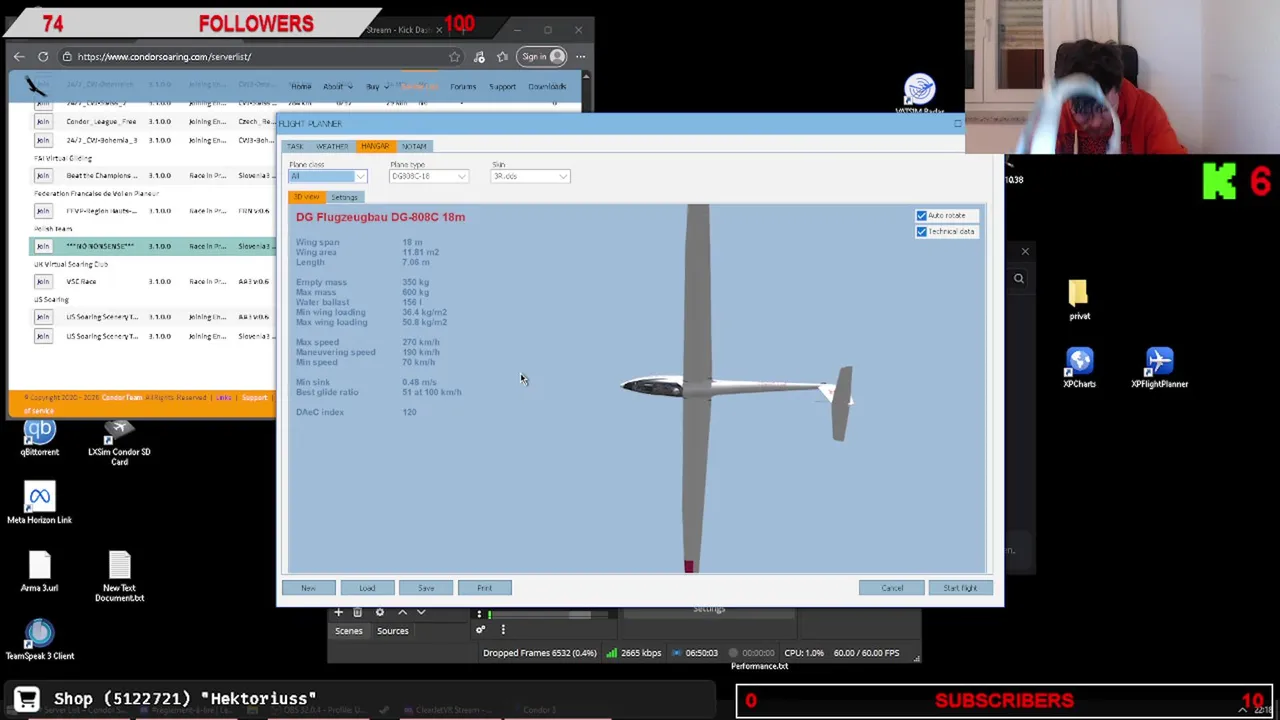Select the HANGAR tab
This screenshot has height=720, width=1280.
click(x=375, y=146)
